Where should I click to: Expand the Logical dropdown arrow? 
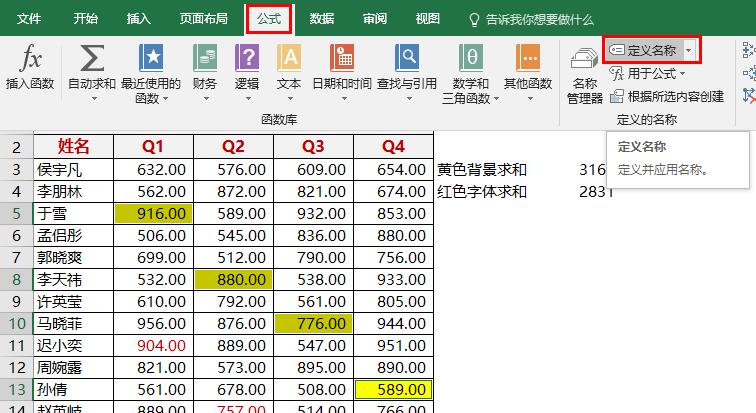(248, 98)
